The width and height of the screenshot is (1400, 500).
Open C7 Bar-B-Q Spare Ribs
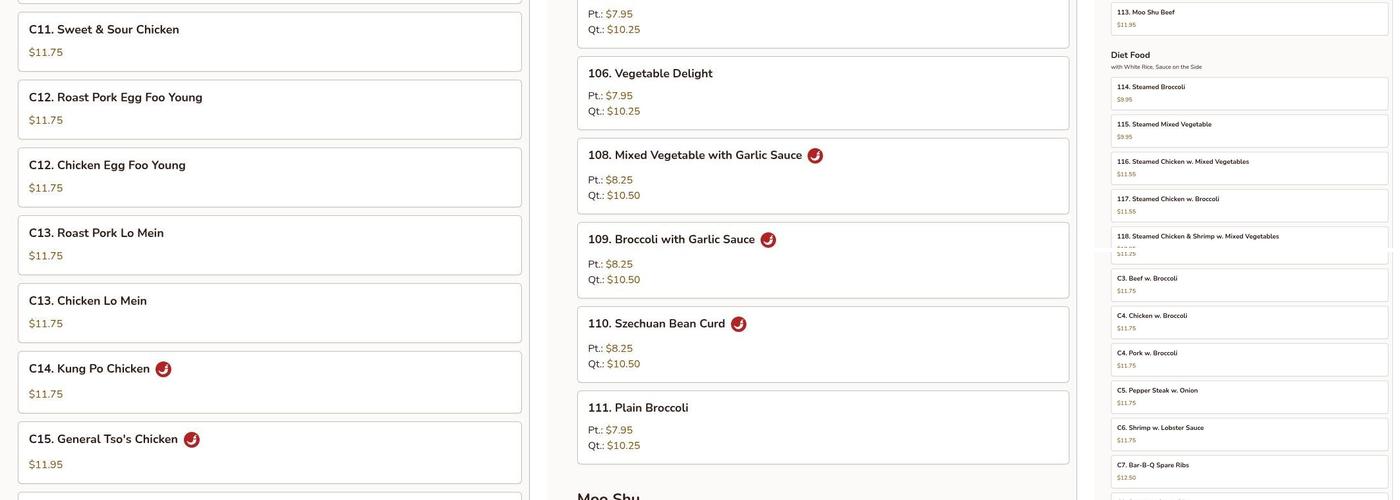pos(1249,471)
